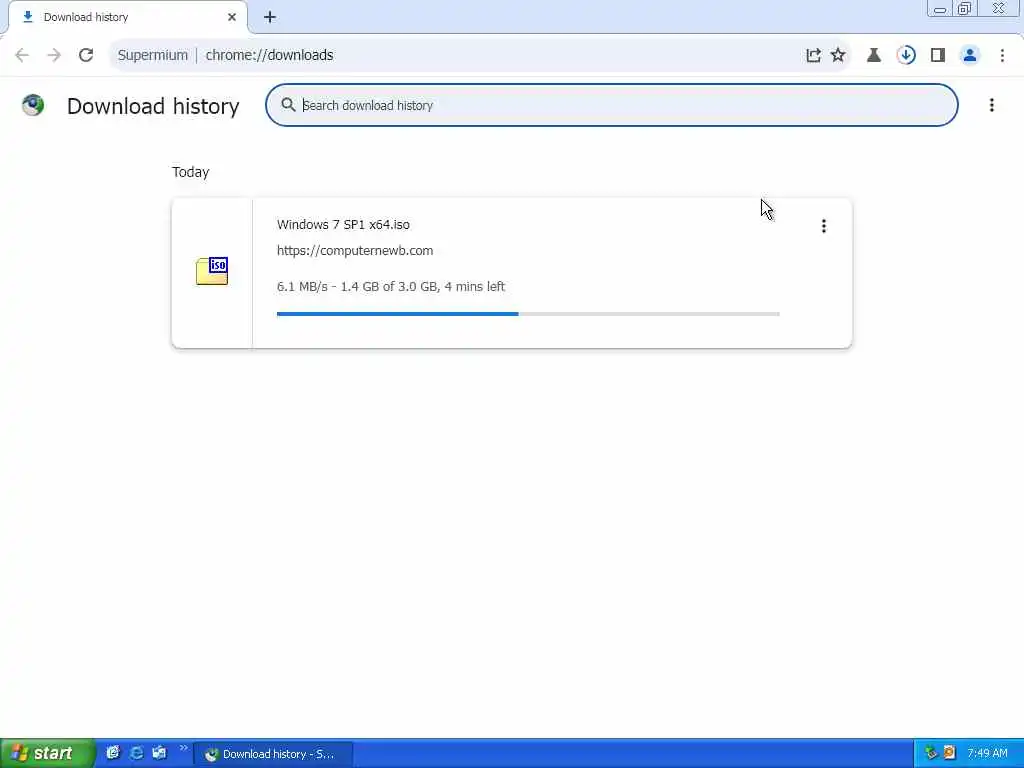Click the 7:49 AM clock
Screen dimensions: 1024x768
pyautogui.click(x=987, y=753)
